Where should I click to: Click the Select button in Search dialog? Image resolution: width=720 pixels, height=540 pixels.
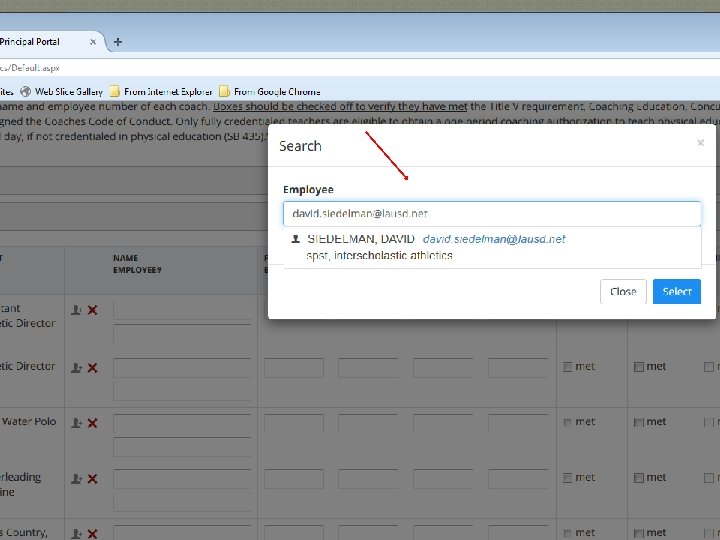676,292
